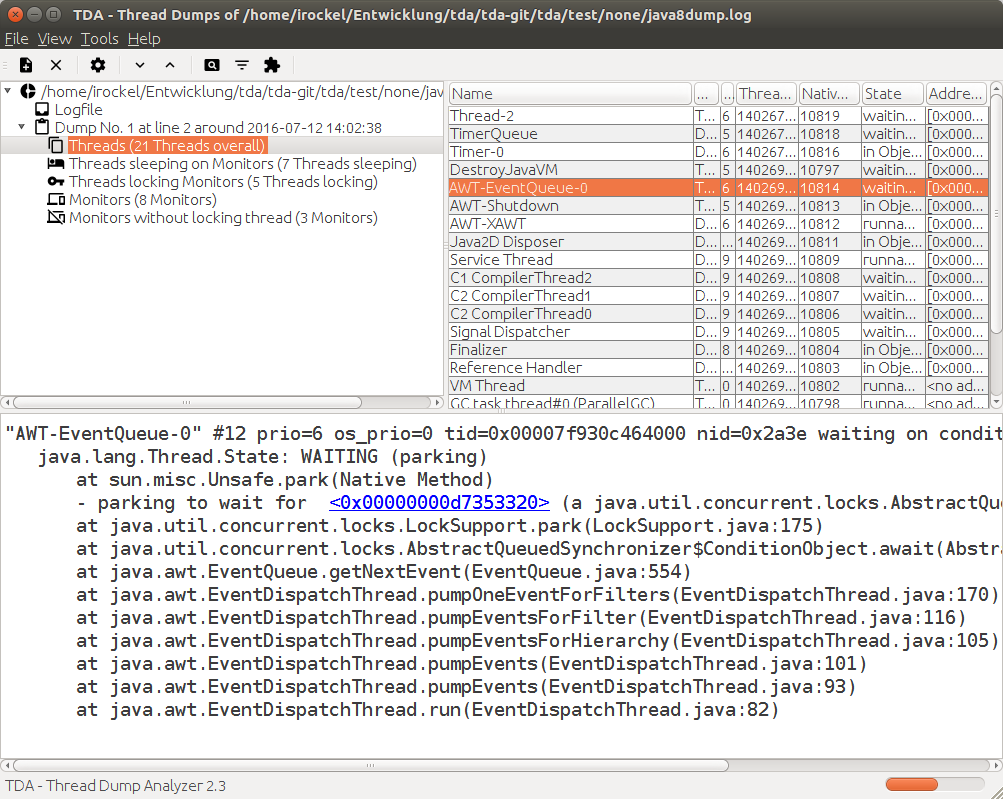Follow the 0x00000000d7353320 monitor link
1003x799 pixels.
(x=439, y=503)
